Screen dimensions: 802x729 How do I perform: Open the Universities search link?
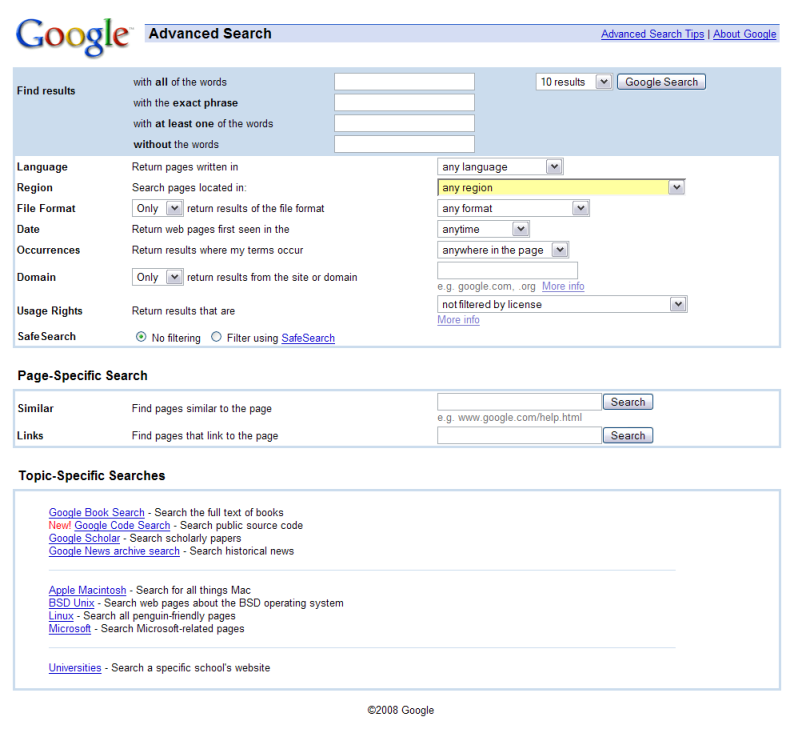coord(75,668)
